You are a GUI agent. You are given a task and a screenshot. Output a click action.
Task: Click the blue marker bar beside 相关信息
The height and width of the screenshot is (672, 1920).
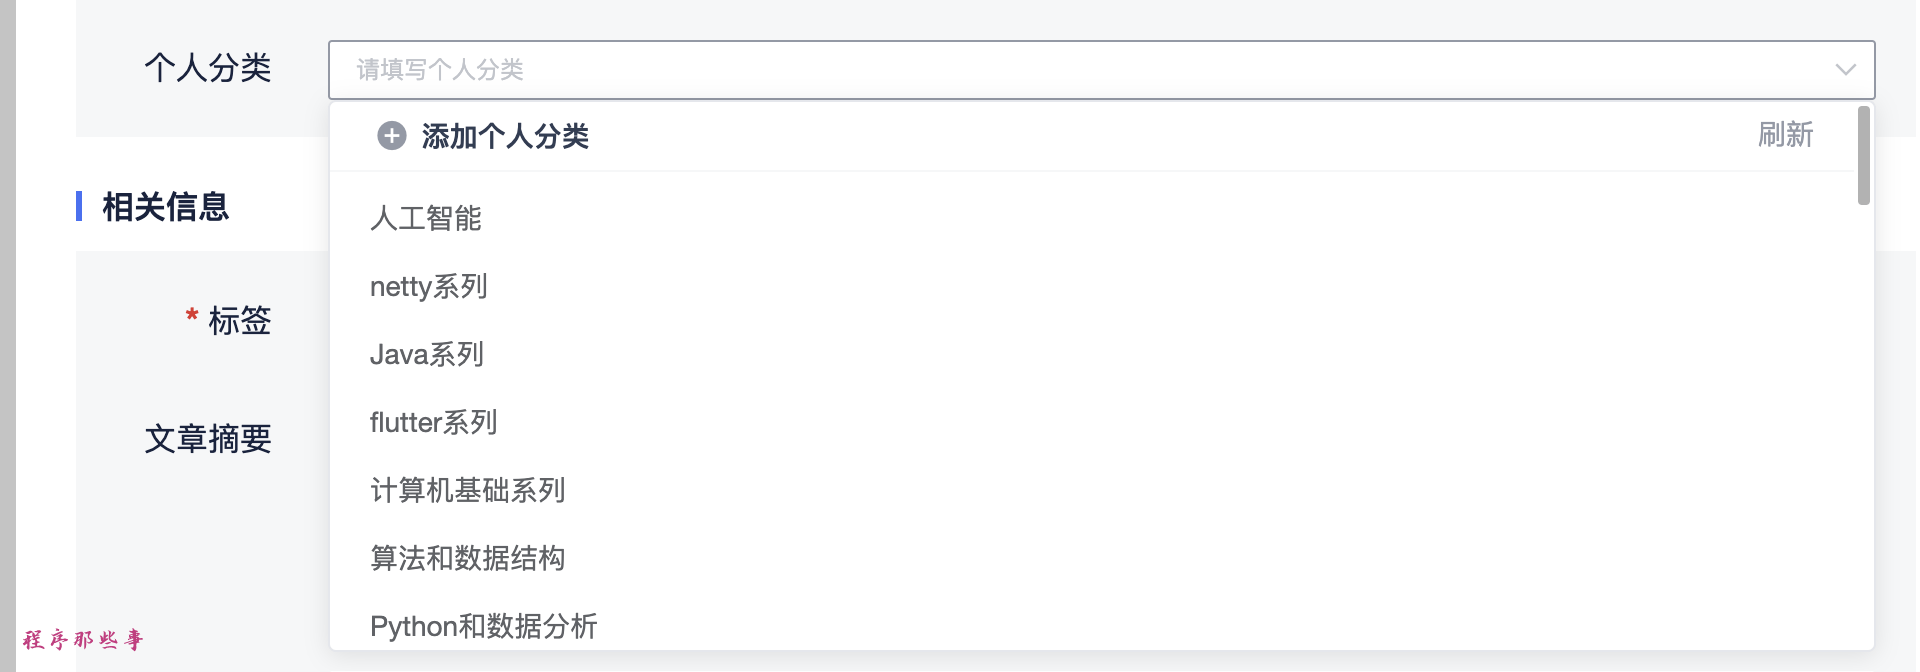(x=79, y=206)
